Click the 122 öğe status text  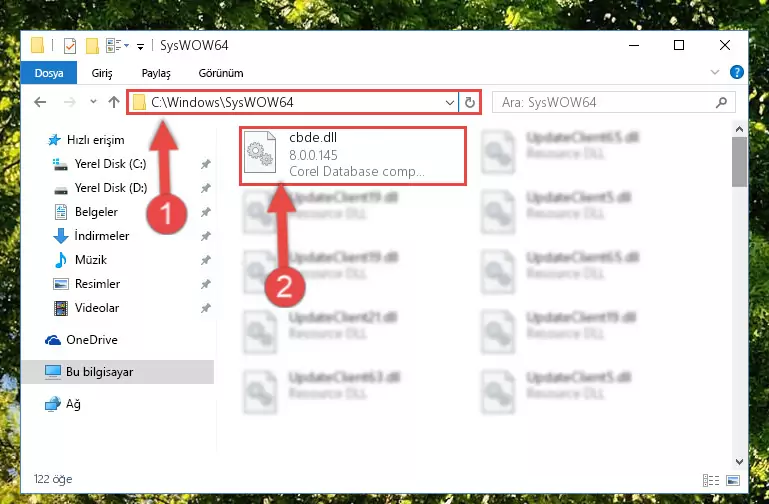pyautogui.click(x=52, y=479)
